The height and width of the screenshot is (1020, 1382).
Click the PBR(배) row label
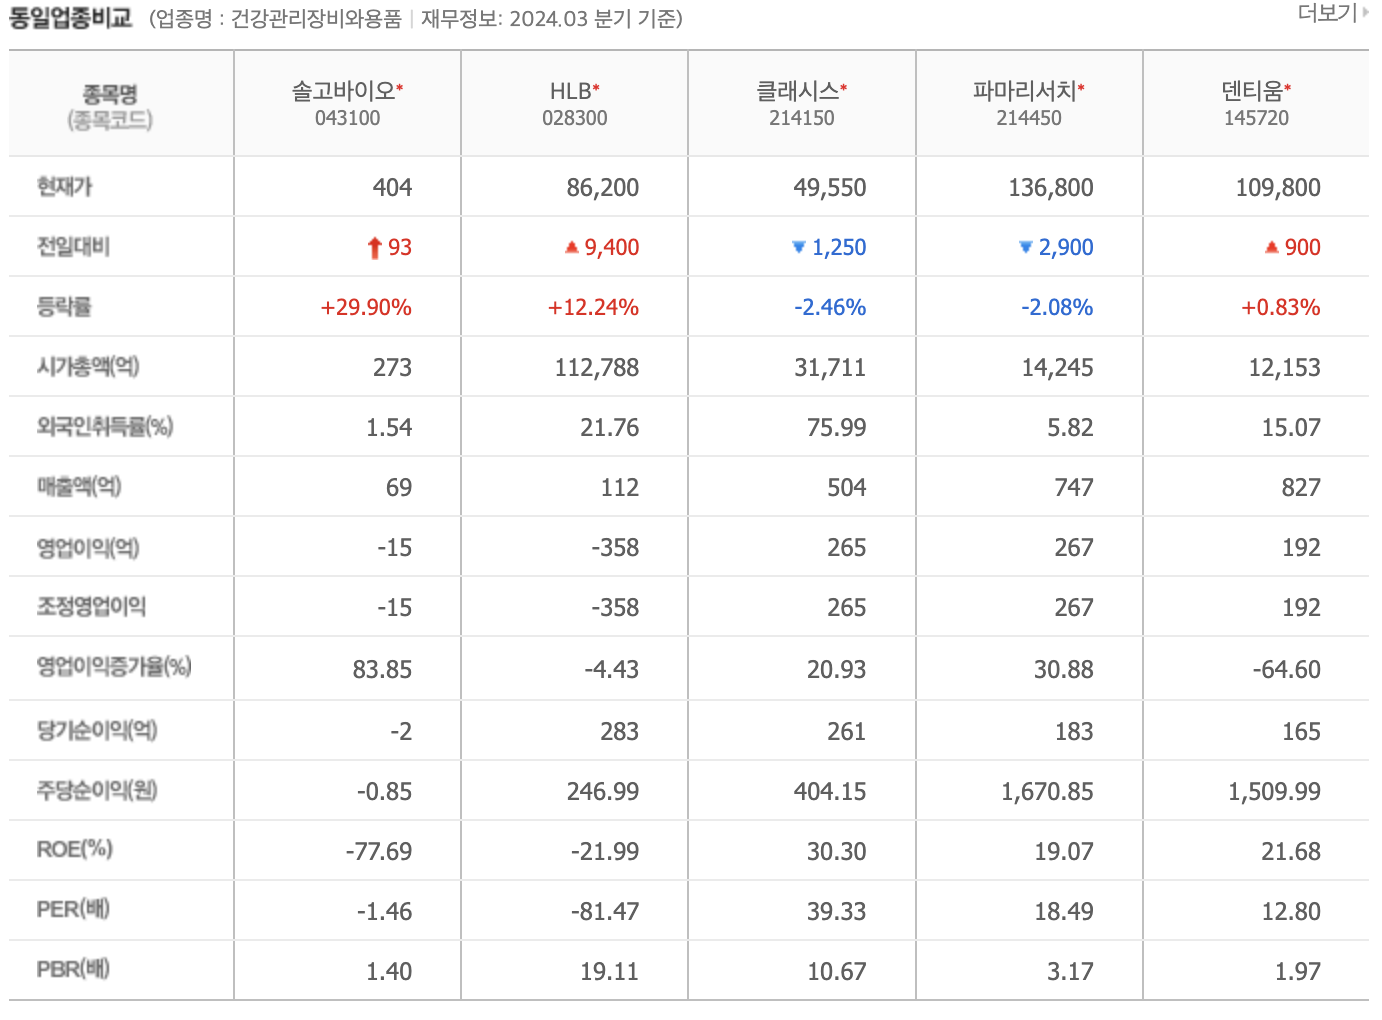[x=73, y=969]
